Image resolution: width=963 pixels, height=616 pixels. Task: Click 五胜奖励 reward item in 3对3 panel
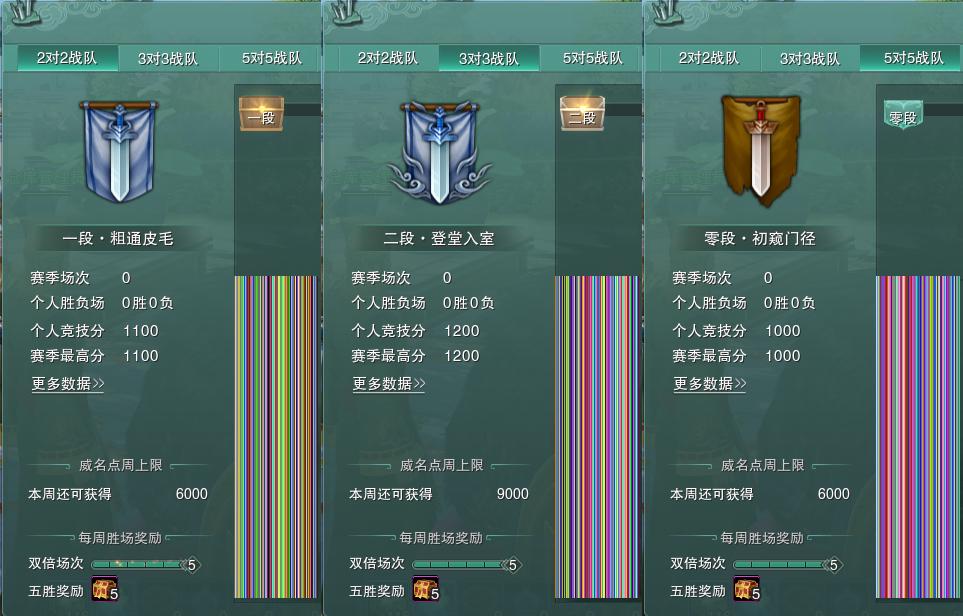pos(426,588)
